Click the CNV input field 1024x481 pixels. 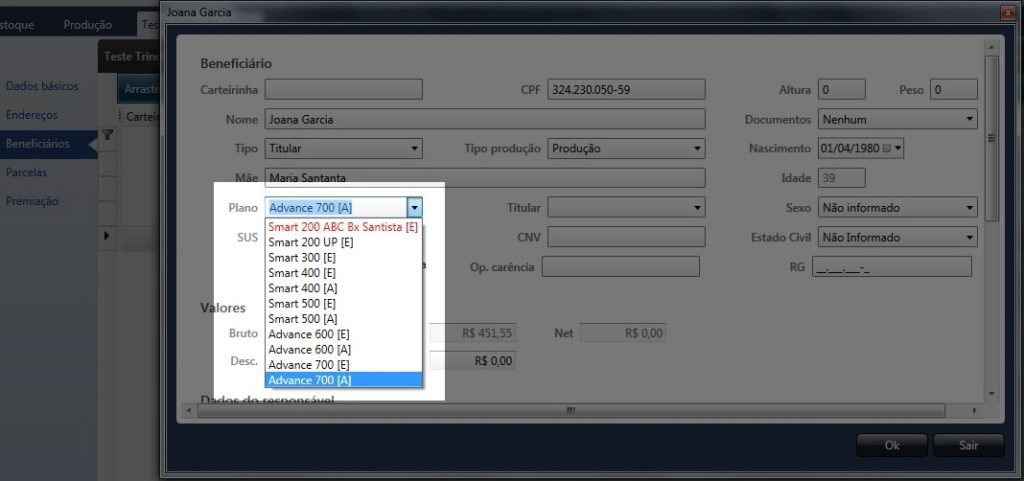(x=626, y=237)
